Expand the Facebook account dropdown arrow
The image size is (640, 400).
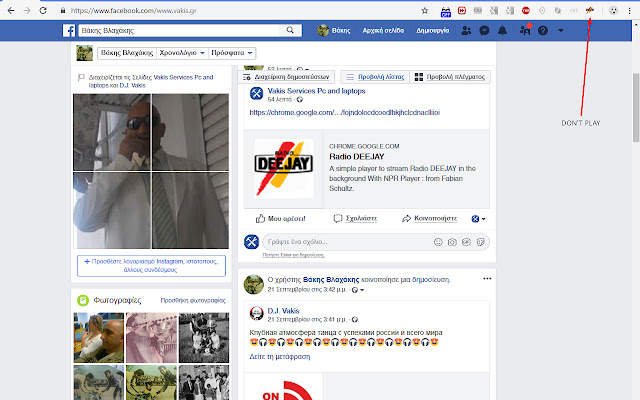click(x=561, y=30)
